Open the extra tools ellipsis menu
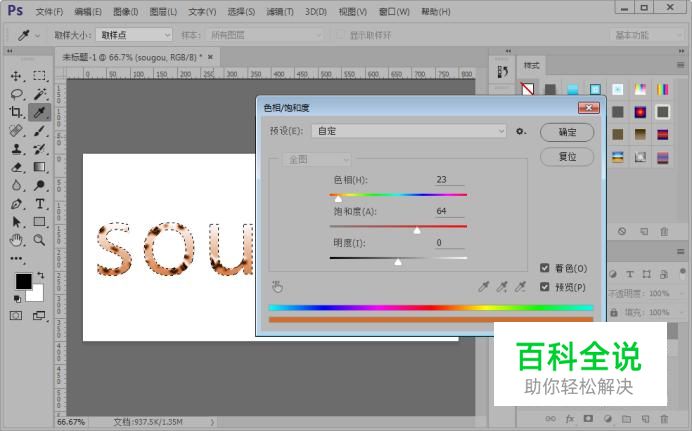The height and width of the screenshot is (431, 692). pyautogui.click(x=17, y=259)
